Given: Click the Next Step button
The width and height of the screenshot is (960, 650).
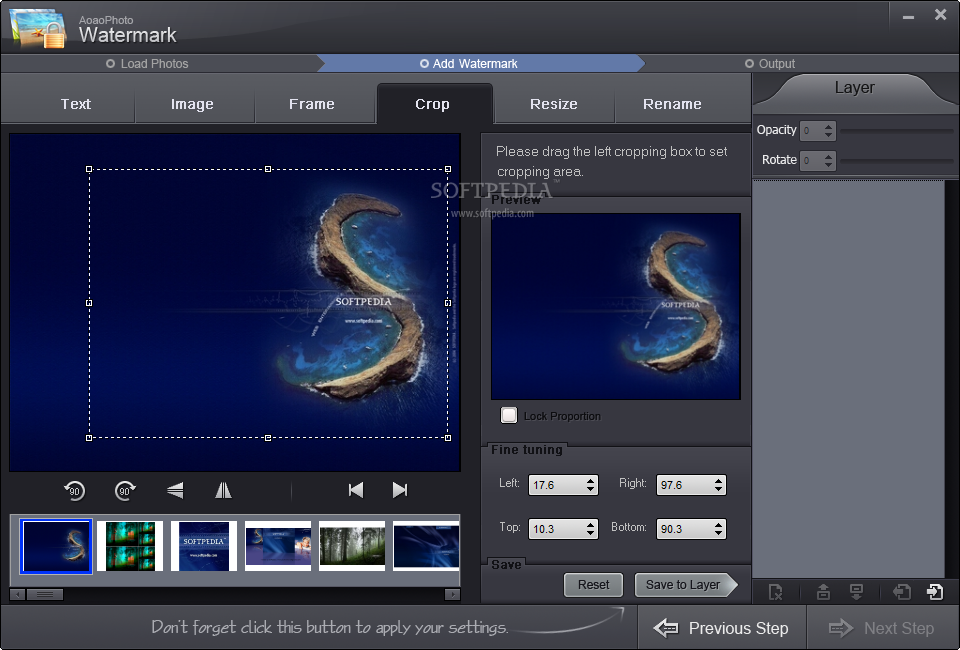Looking at the screenshot, I should click(x=882, y=628).
